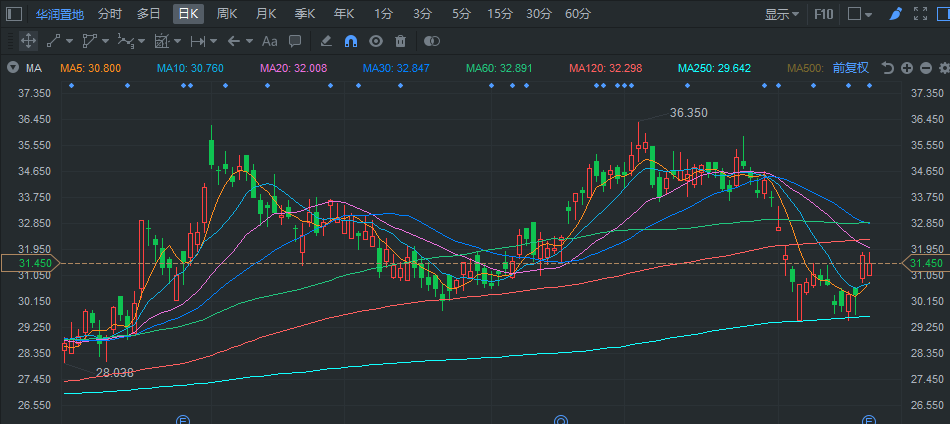Select the polygon shape drawing tool

click(x=90, y=41)
